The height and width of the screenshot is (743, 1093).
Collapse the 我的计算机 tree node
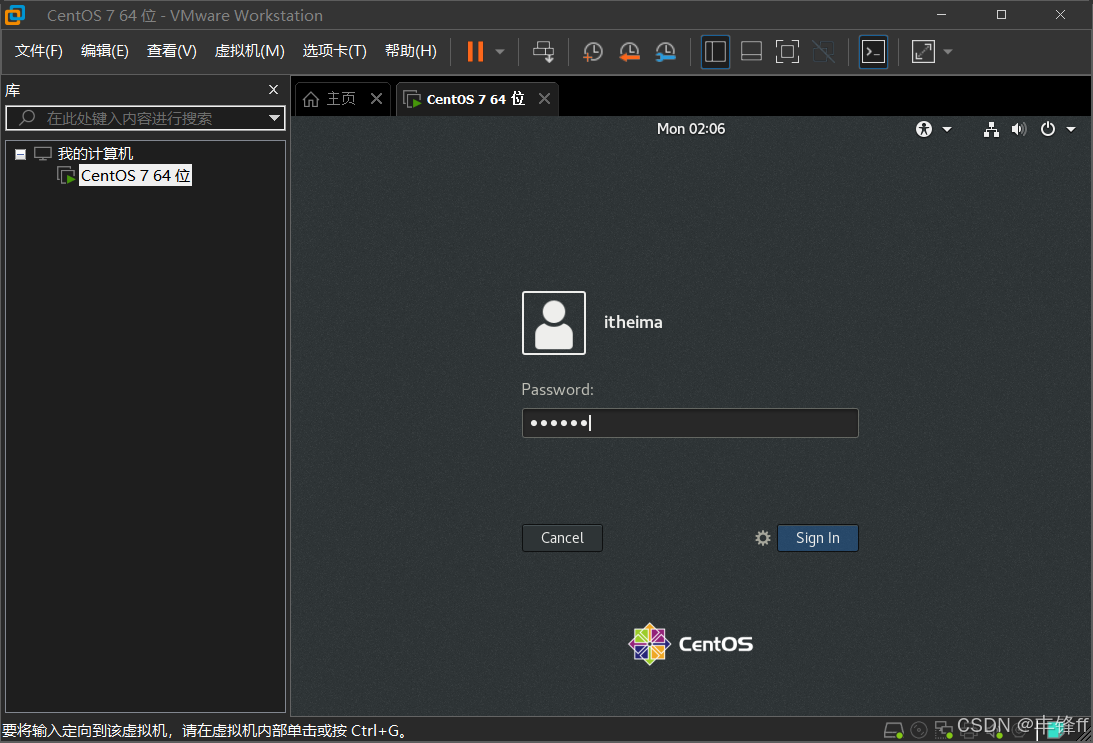20,154
